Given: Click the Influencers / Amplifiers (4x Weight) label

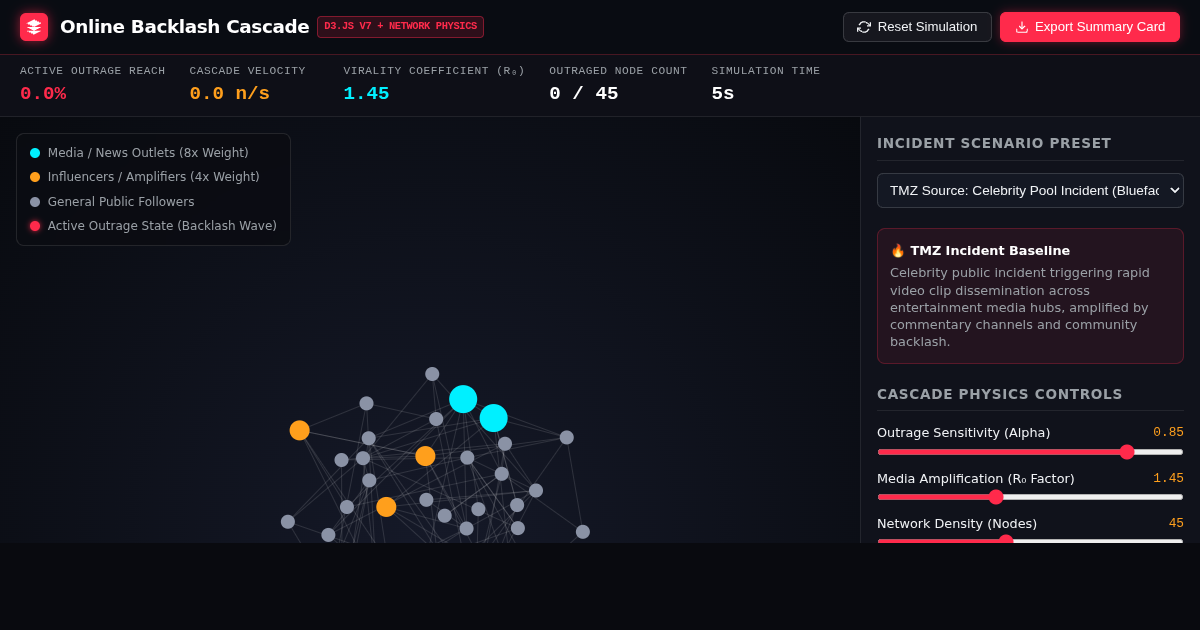Looking at the screenshot, I should (x=154, y=177).
